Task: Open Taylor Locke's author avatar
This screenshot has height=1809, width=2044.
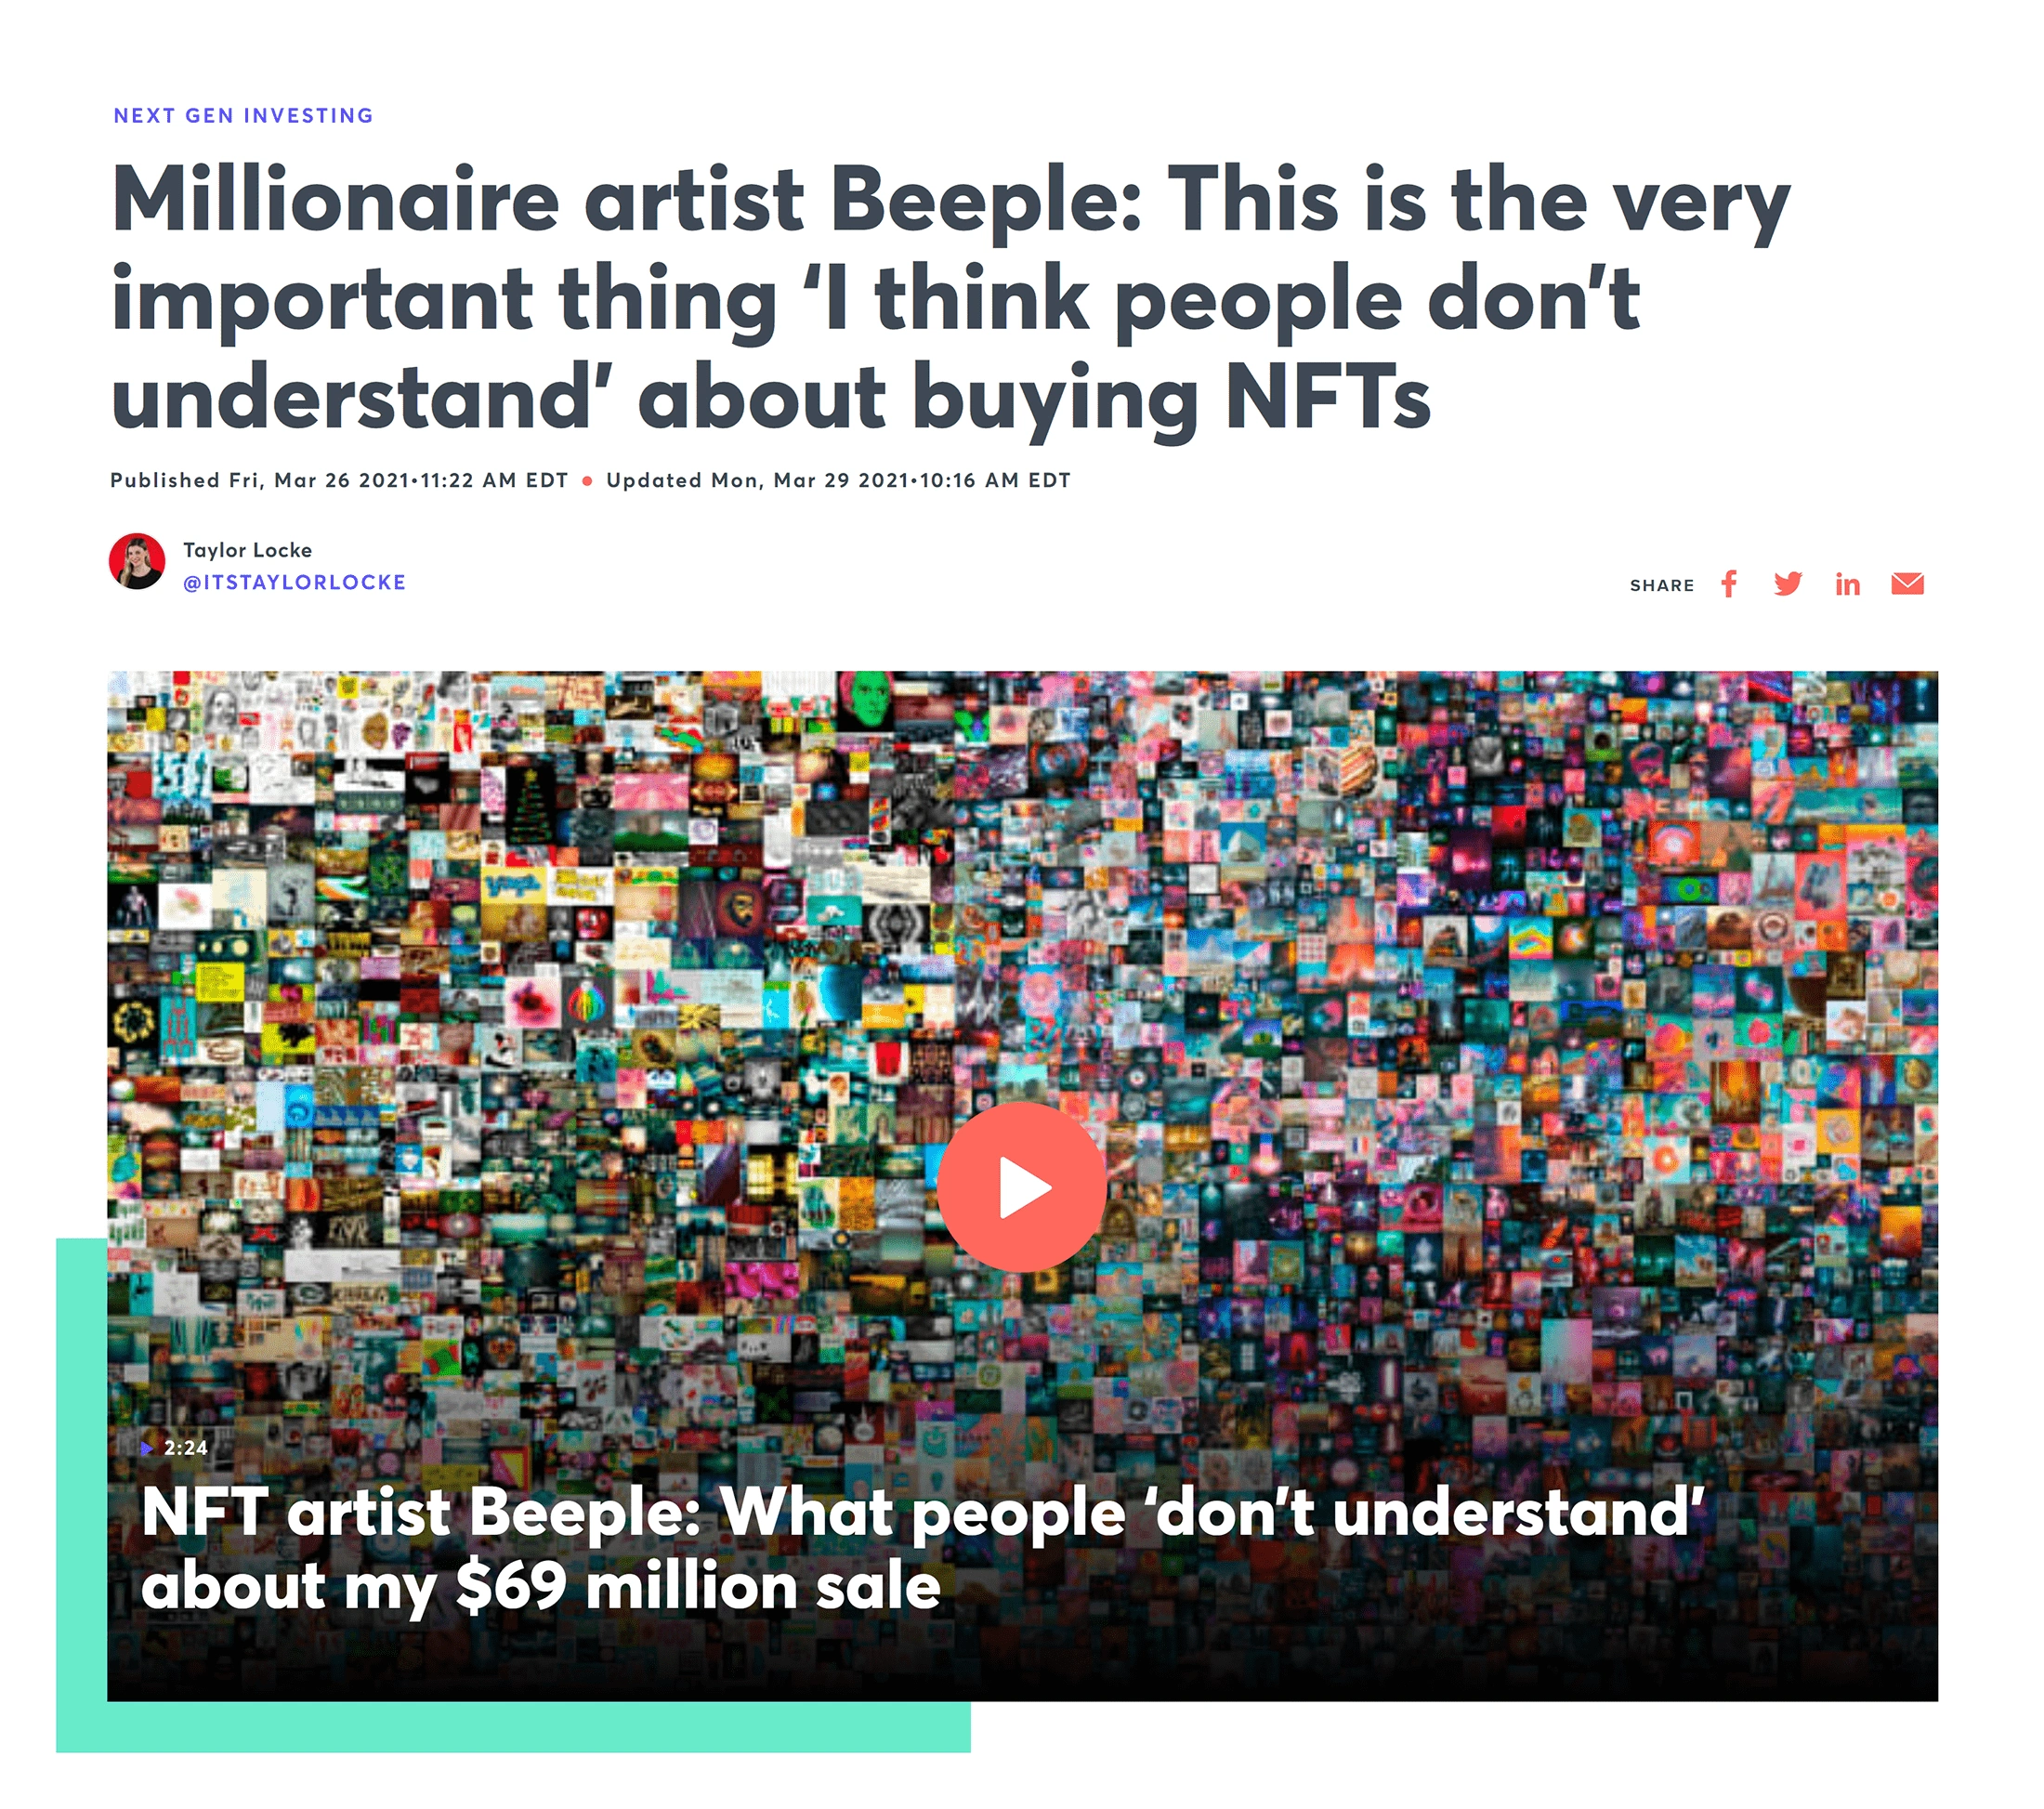Action: pos(137,561)
